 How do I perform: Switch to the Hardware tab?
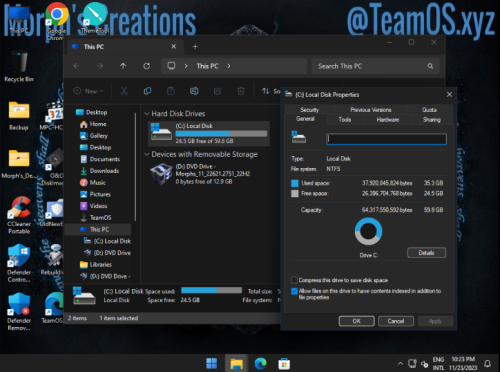pyautogui.click(x=388, y=119)
